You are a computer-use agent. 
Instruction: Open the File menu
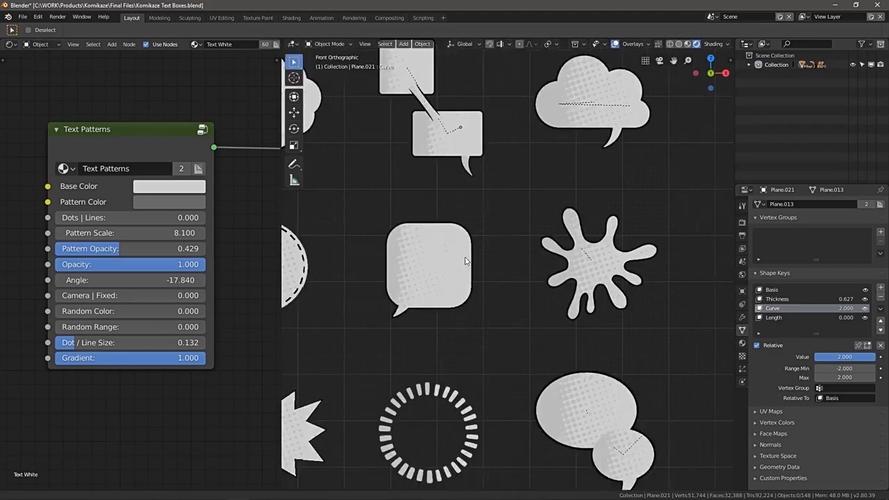(23, 17)
